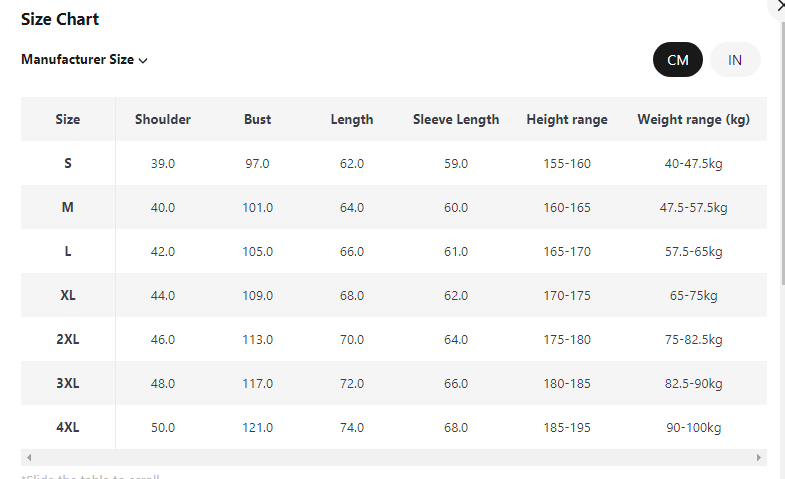Select the XL size row label
Image resolution: width=785 pixels, height=479 pixels.
(x=68, y=295)
